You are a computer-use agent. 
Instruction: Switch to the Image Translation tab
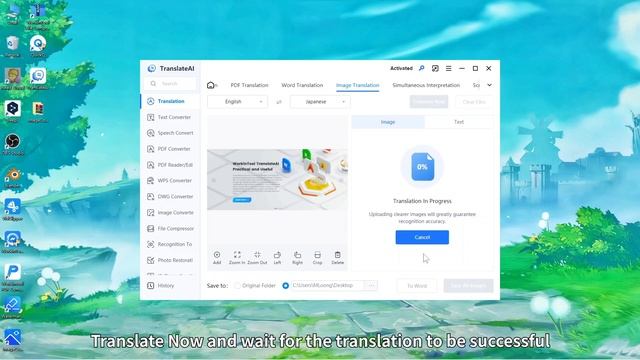358,85
